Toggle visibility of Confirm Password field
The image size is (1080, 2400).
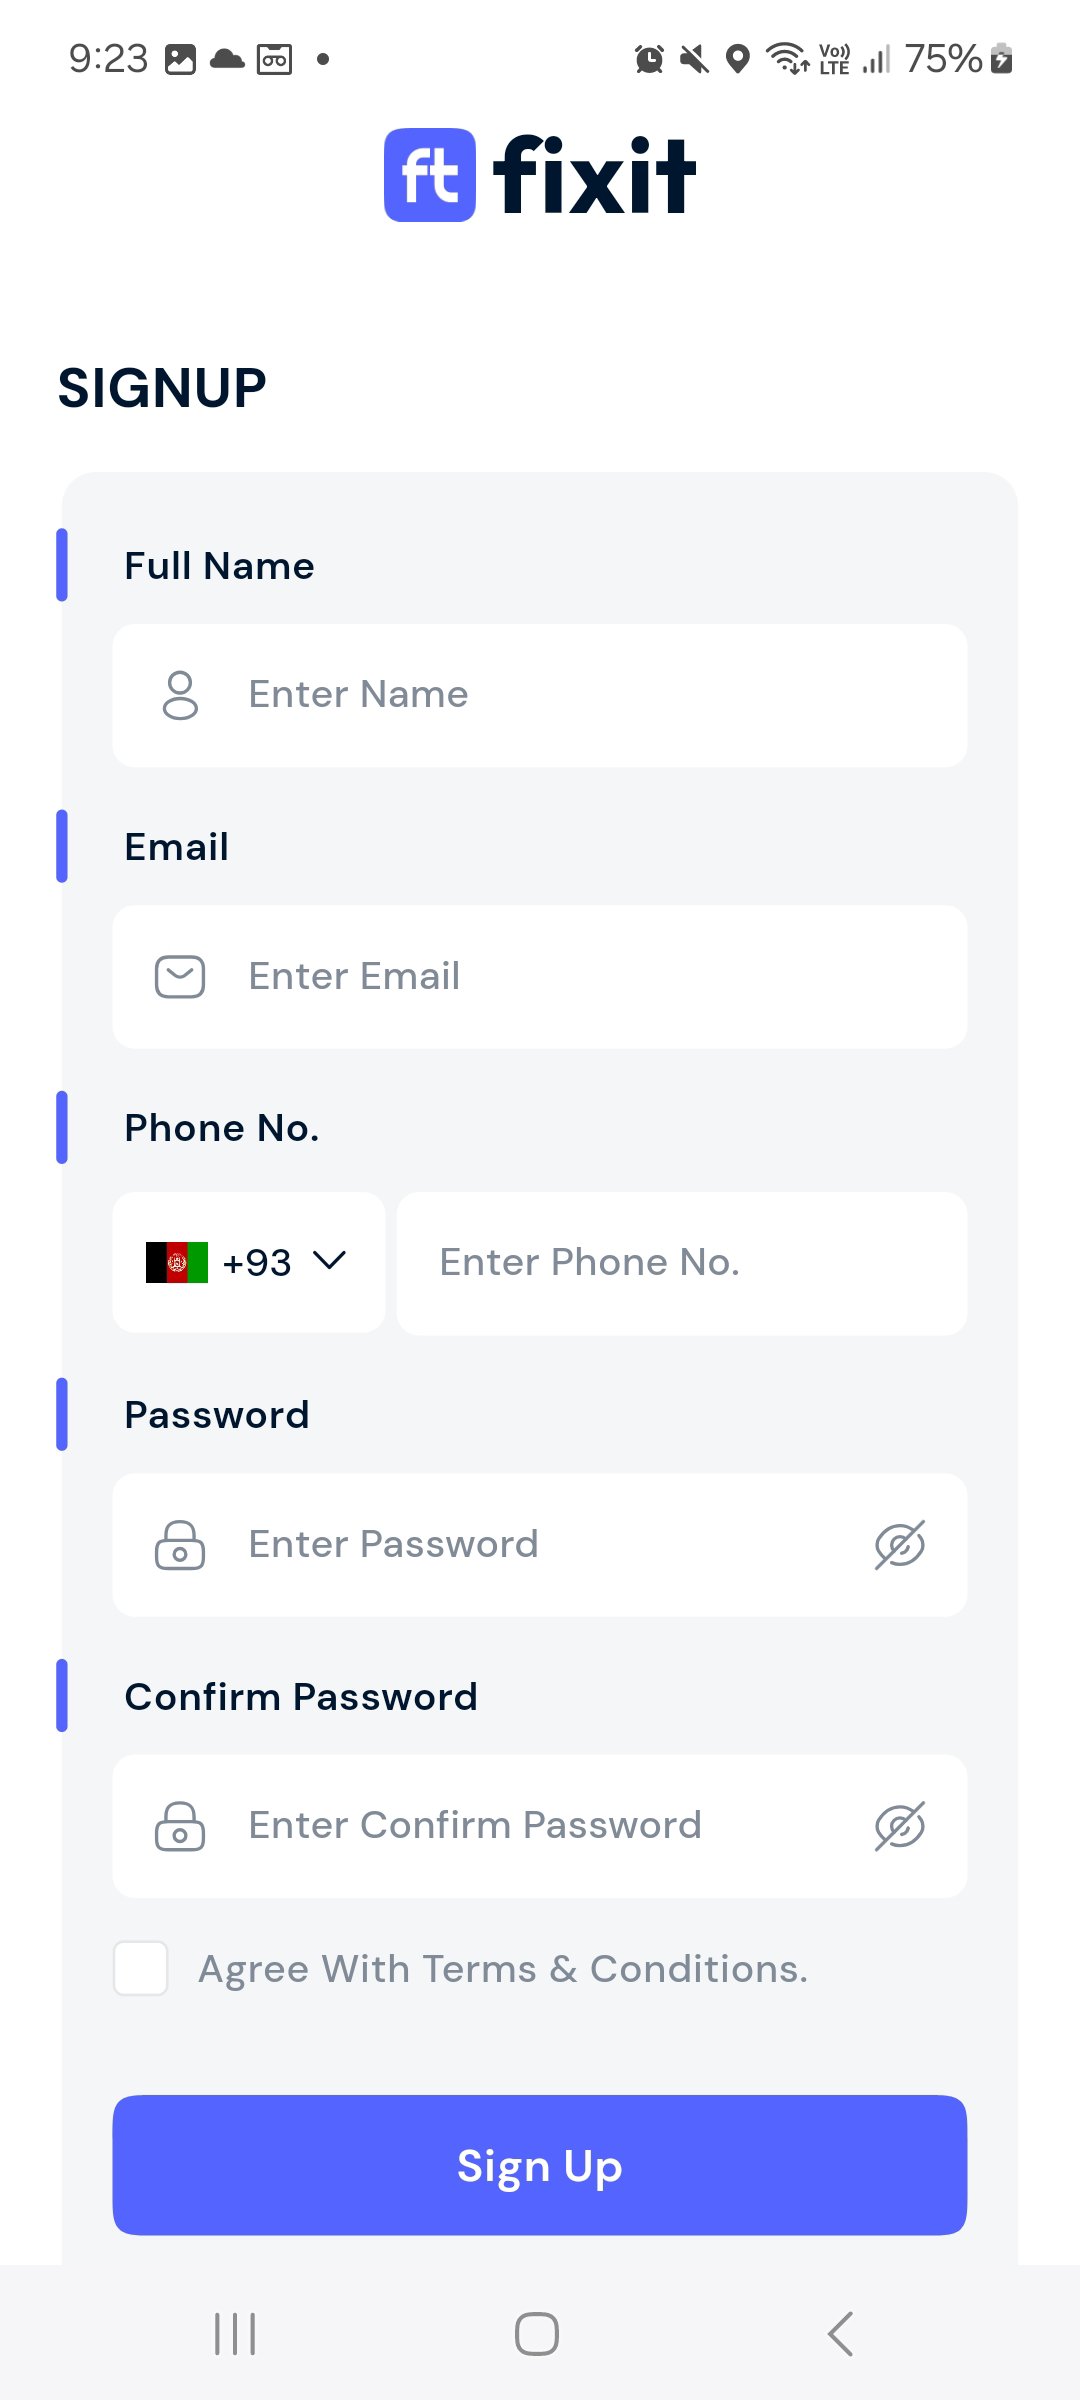coord(899,1826)
